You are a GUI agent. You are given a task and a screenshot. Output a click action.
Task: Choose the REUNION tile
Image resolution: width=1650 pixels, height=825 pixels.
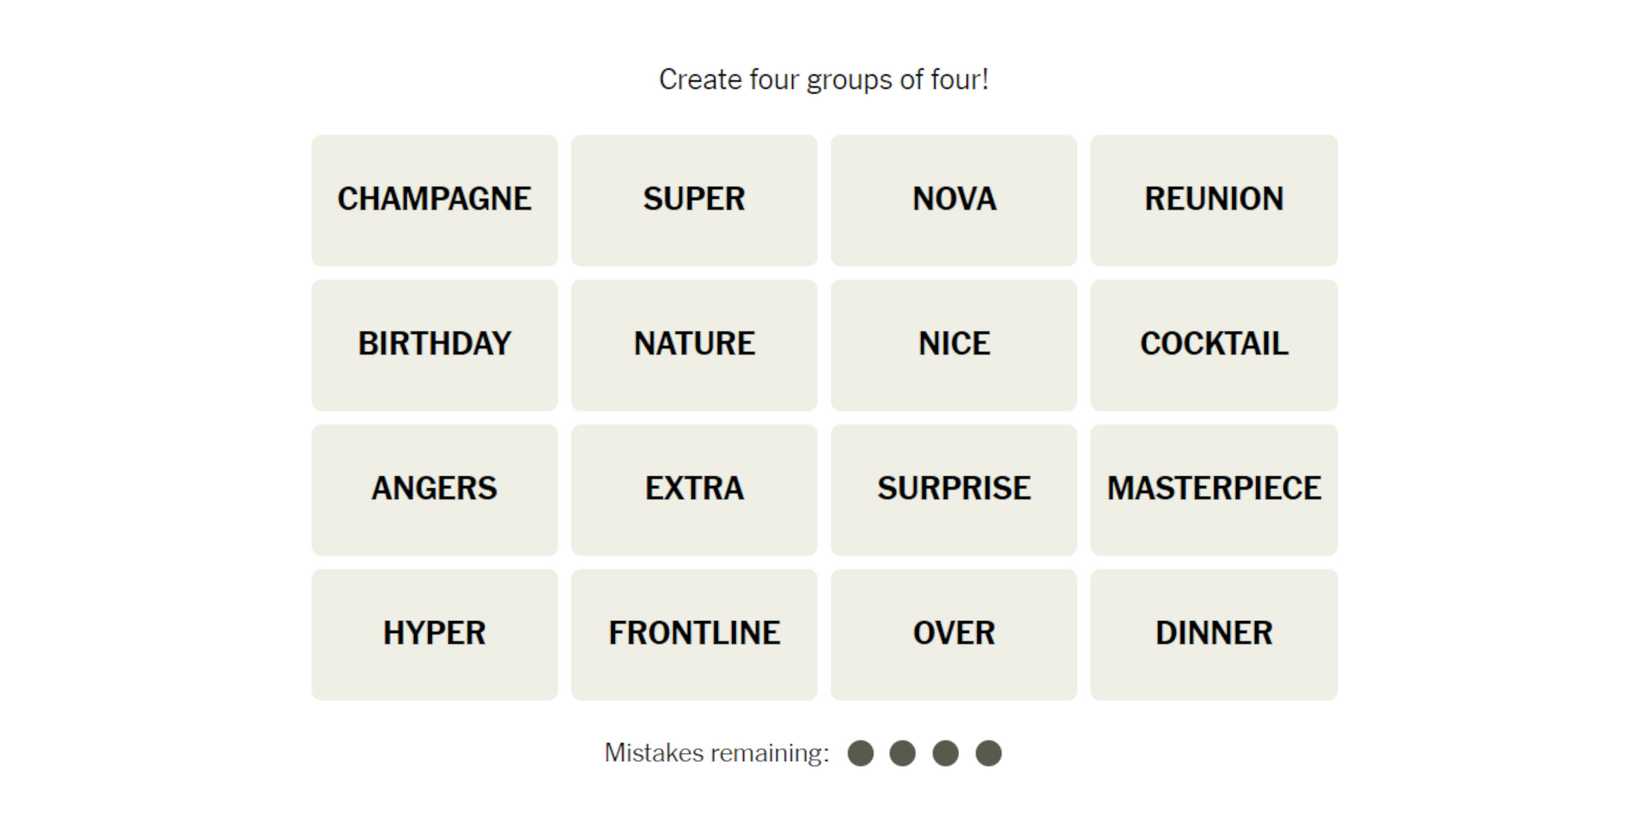pyautogui.click(x=1214, y=200)
